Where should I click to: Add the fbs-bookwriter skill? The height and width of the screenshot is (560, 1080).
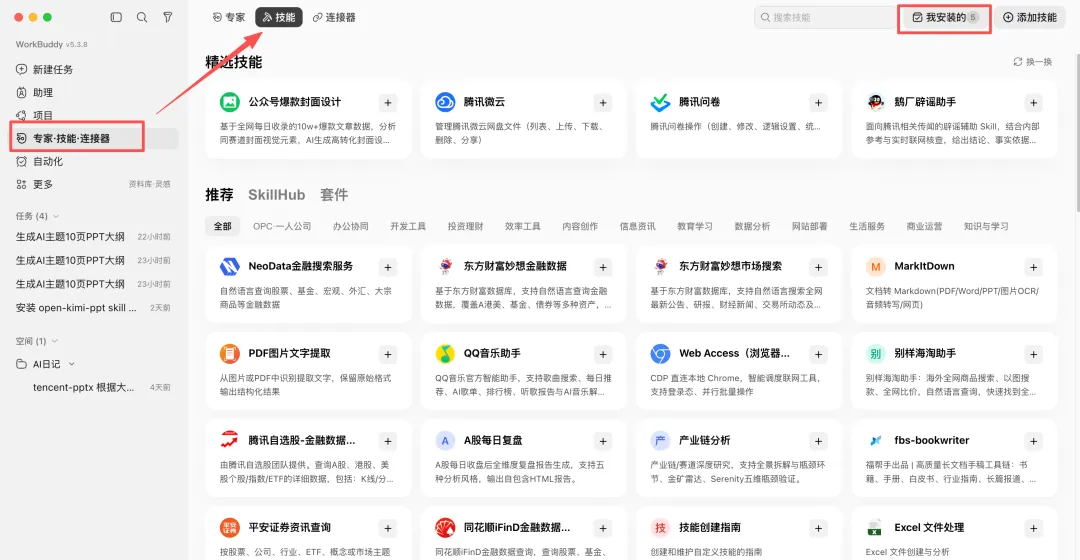point(1033,441)
